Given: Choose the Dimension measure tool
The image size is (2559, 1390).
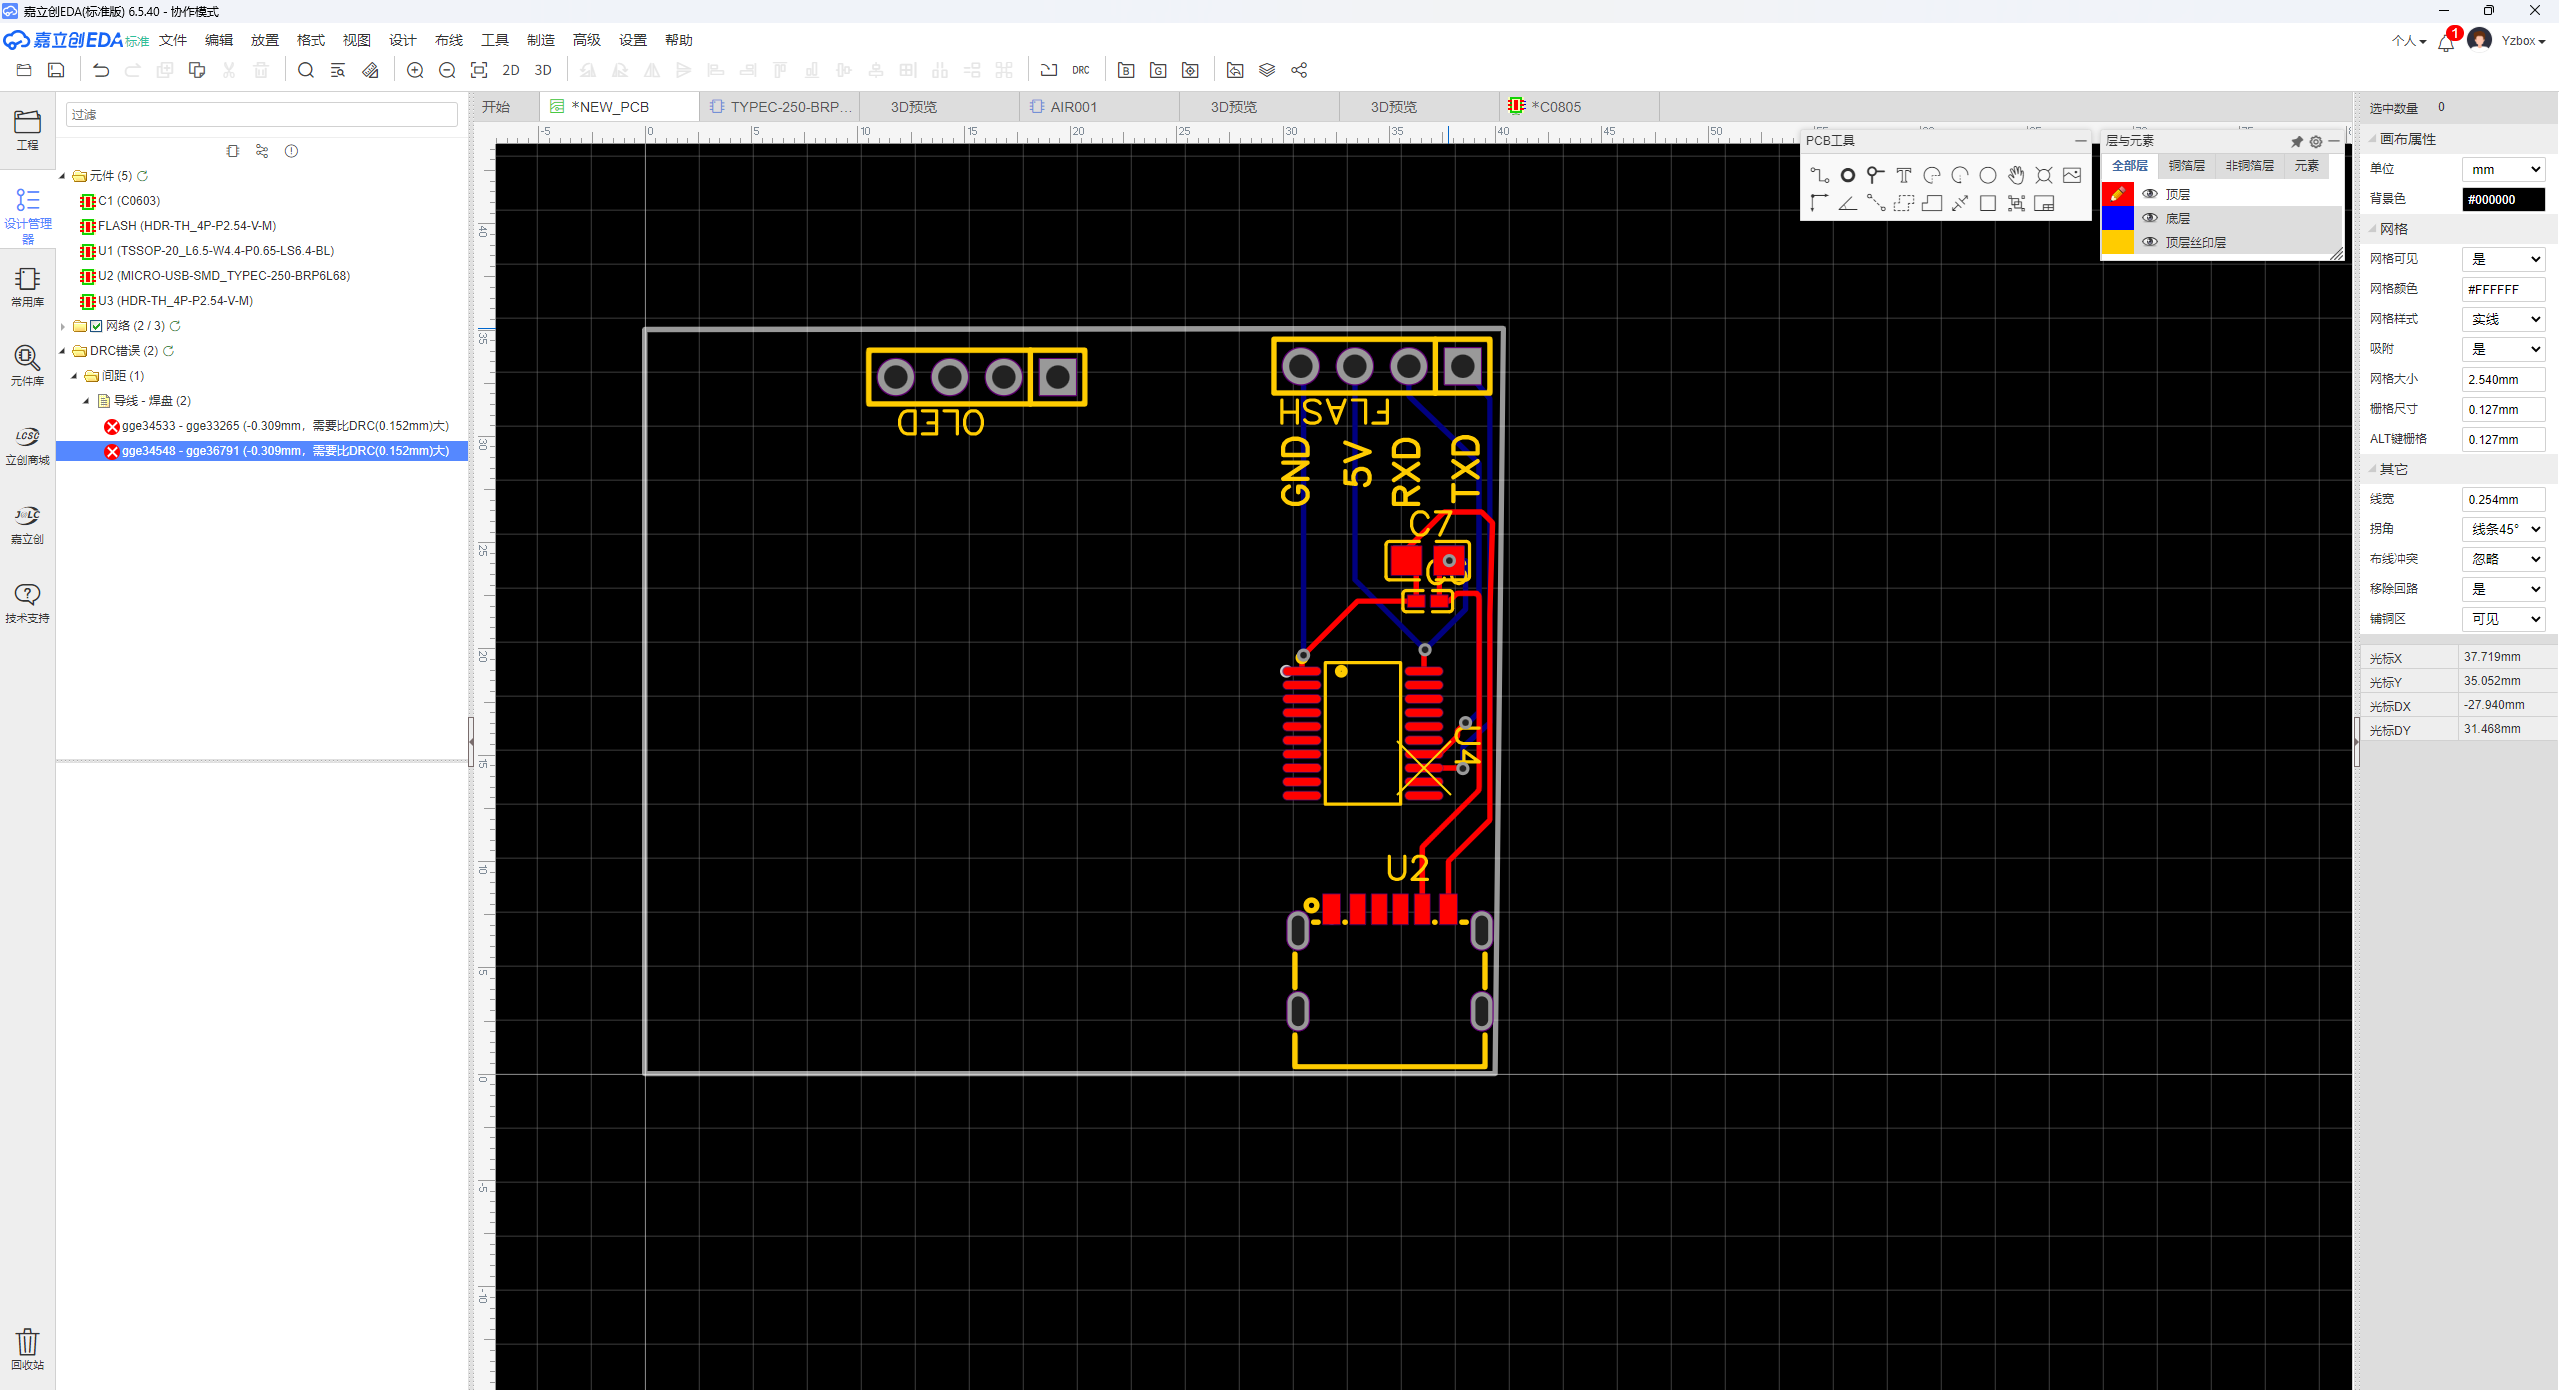Looking at the screenshot, I should 1960,203.
